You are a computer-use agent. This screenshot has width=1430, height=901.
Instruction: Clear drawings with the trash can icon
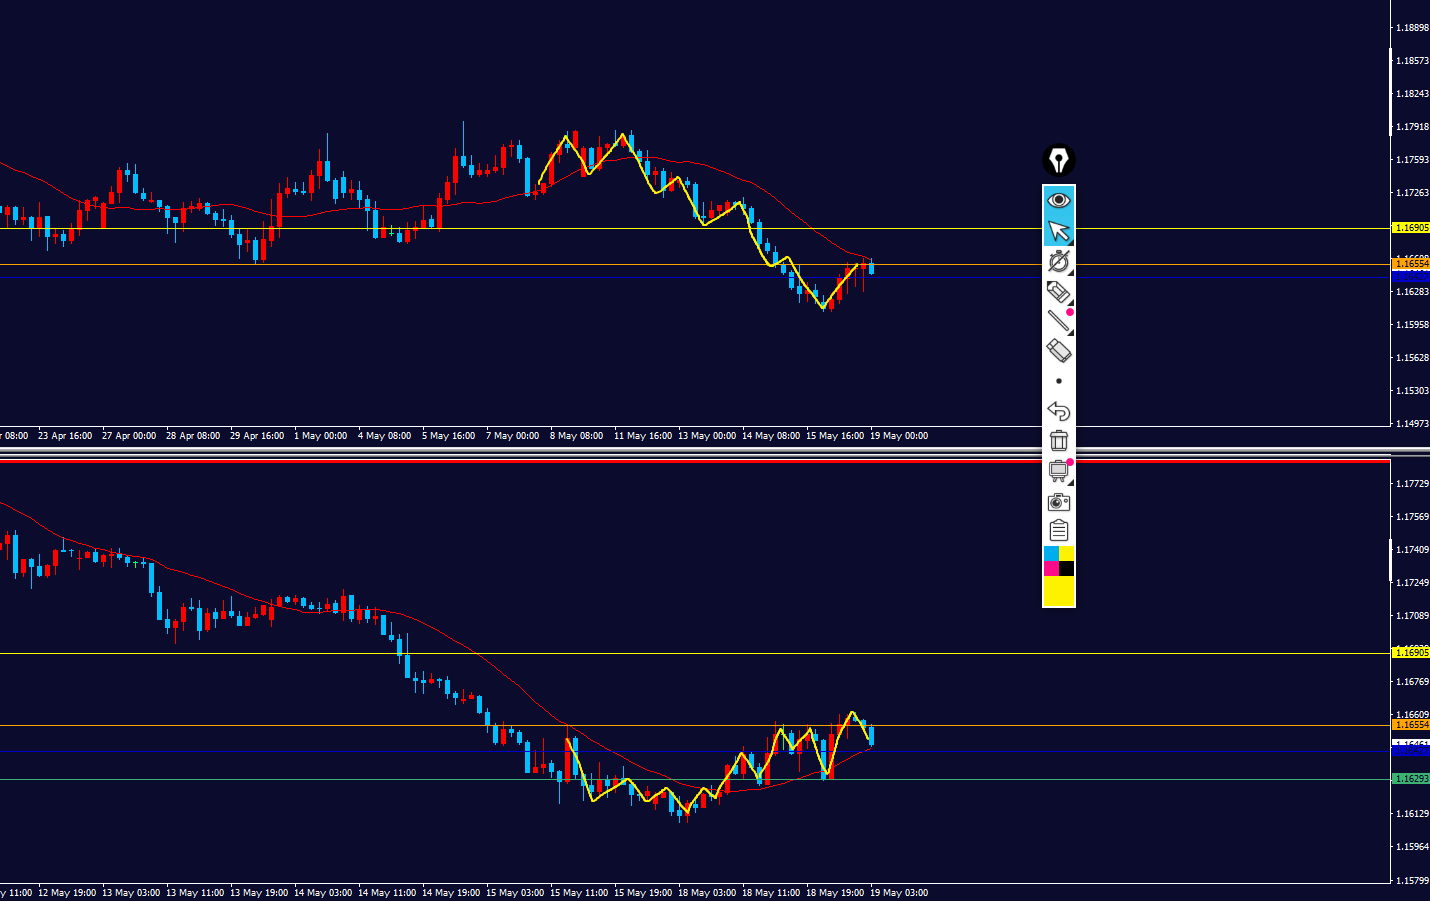tap(1058, 440)
